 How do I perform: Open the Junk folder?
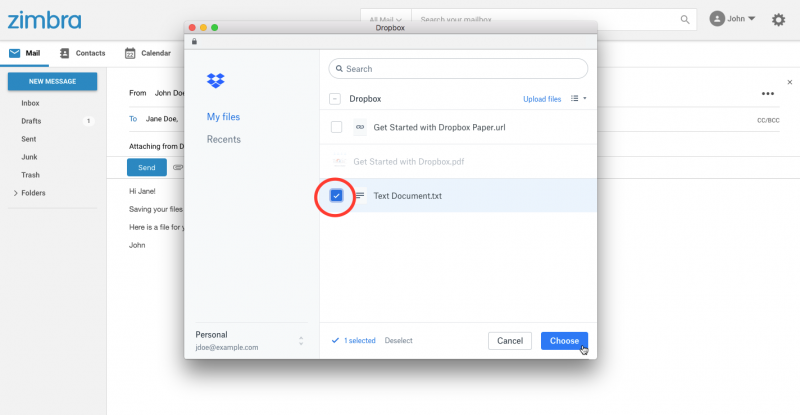(x=29, y=157)
